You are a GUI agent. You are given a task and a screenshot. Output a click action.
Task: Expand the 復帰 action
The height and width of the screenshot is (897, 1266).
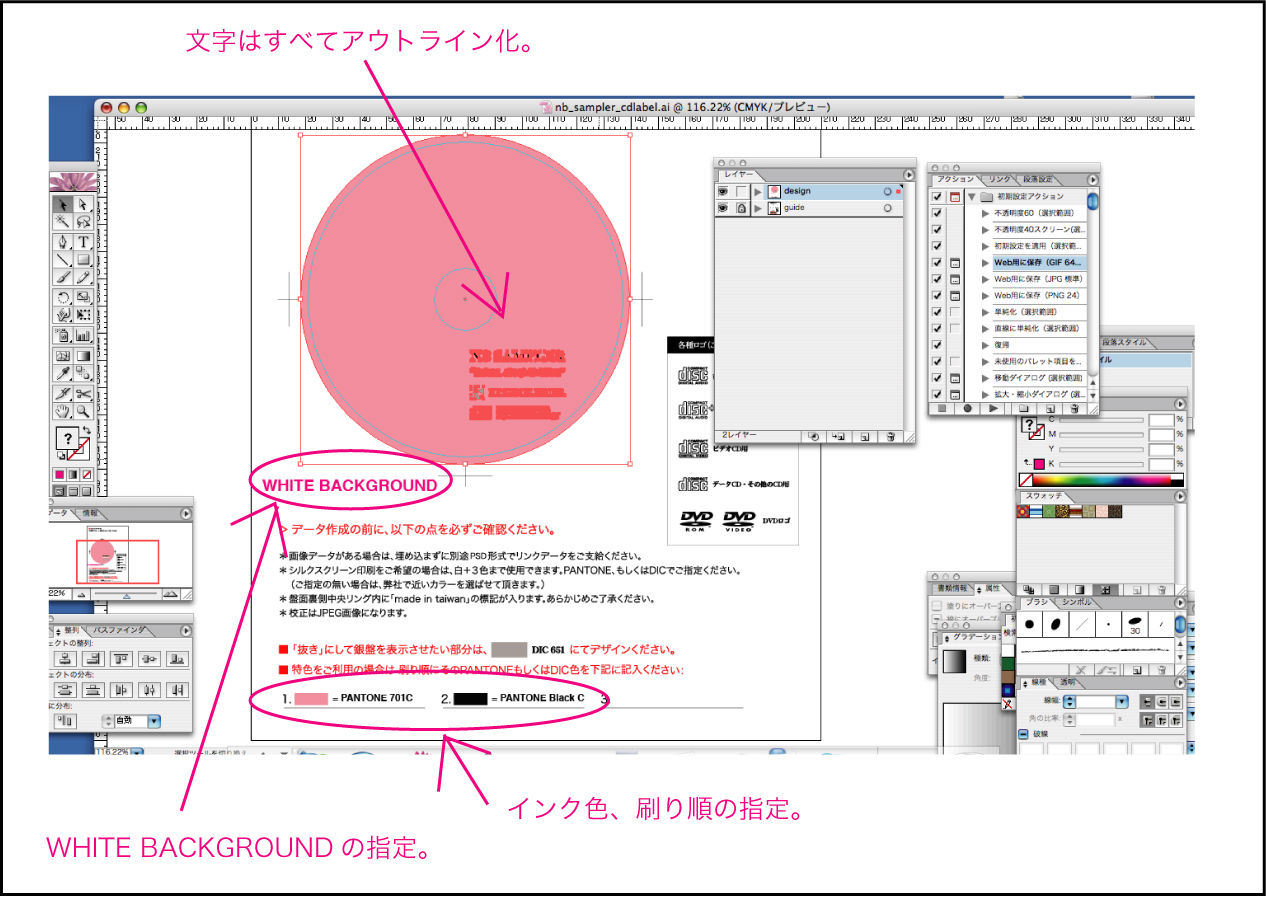pyautogui.click(x=985, y=345)
